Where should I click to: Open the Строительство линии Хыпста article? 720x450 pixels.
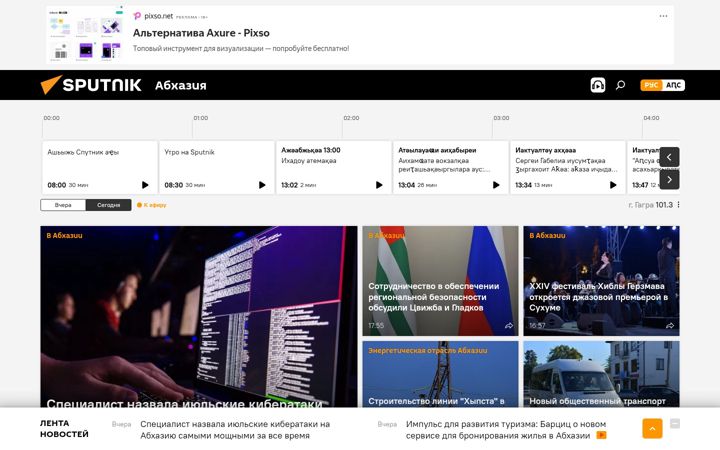436,401
